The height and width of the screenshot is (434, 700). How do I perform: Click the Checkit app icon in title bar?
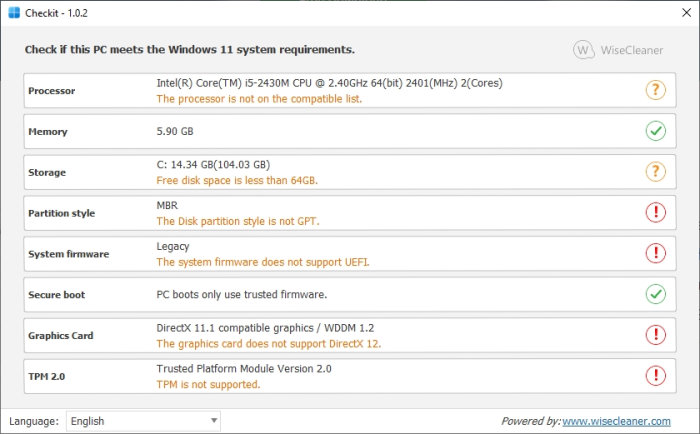point(13,11)
